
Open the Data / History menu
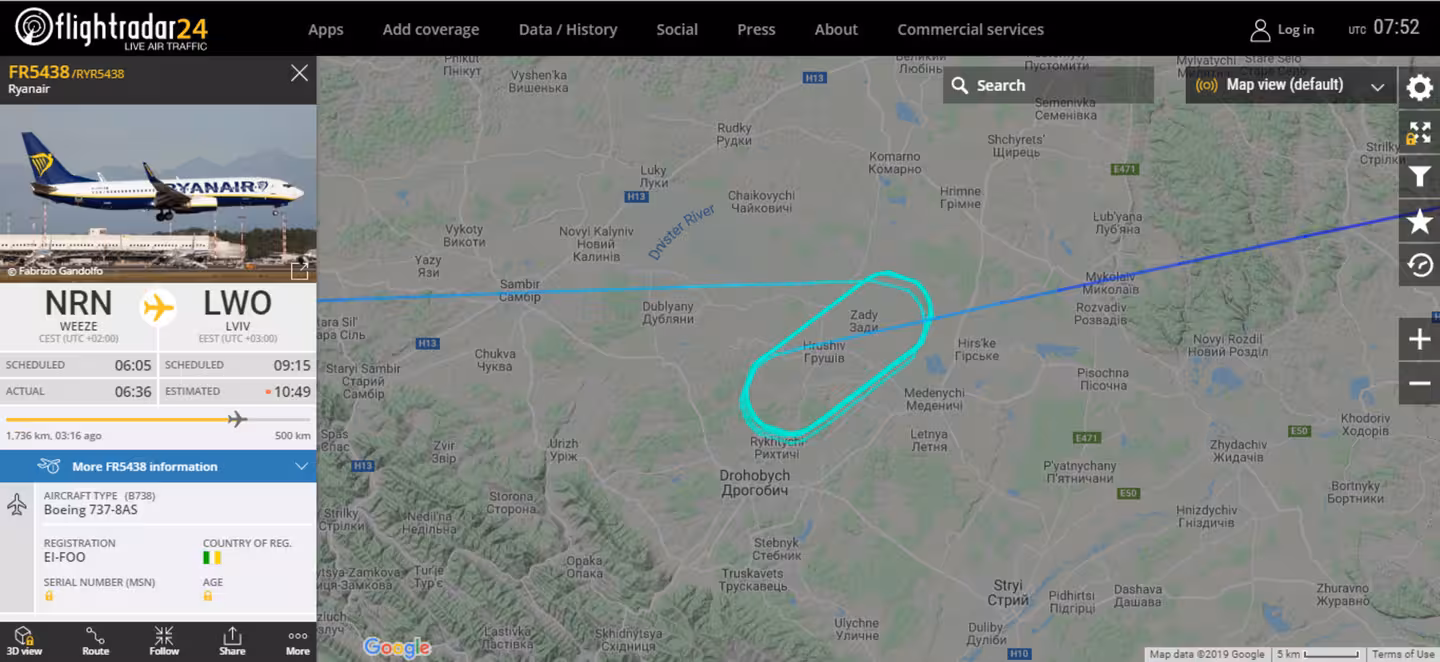click(x=567, y=29)
